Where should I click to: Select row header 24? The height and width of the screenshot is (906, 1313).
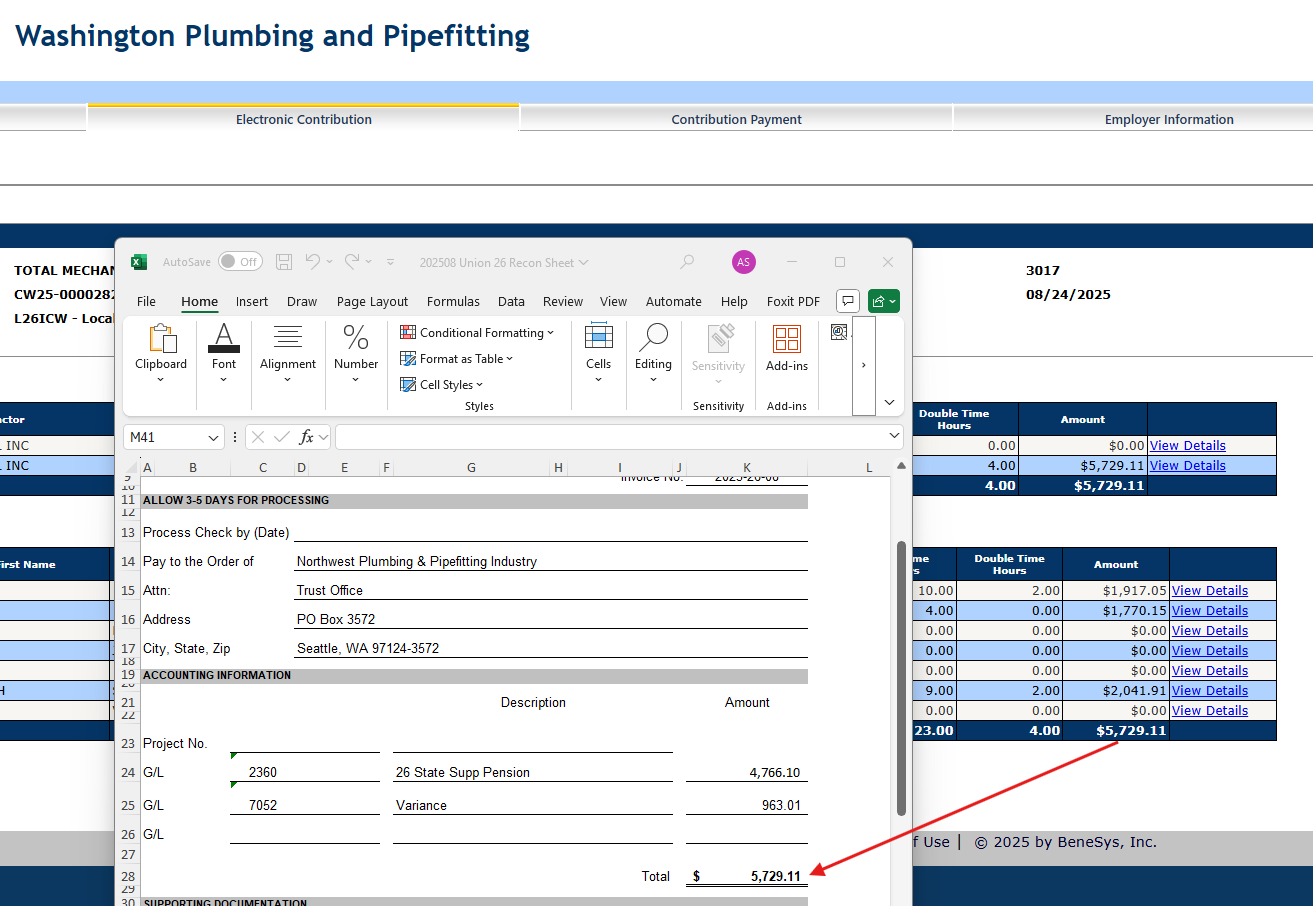[128, 772]
